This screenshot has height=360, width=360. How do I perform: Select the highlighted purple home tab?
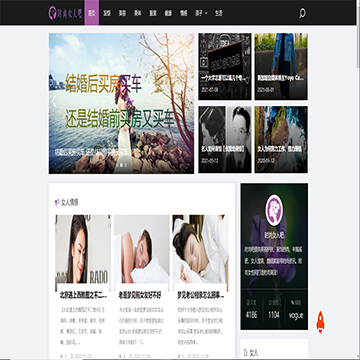(92, 13)
